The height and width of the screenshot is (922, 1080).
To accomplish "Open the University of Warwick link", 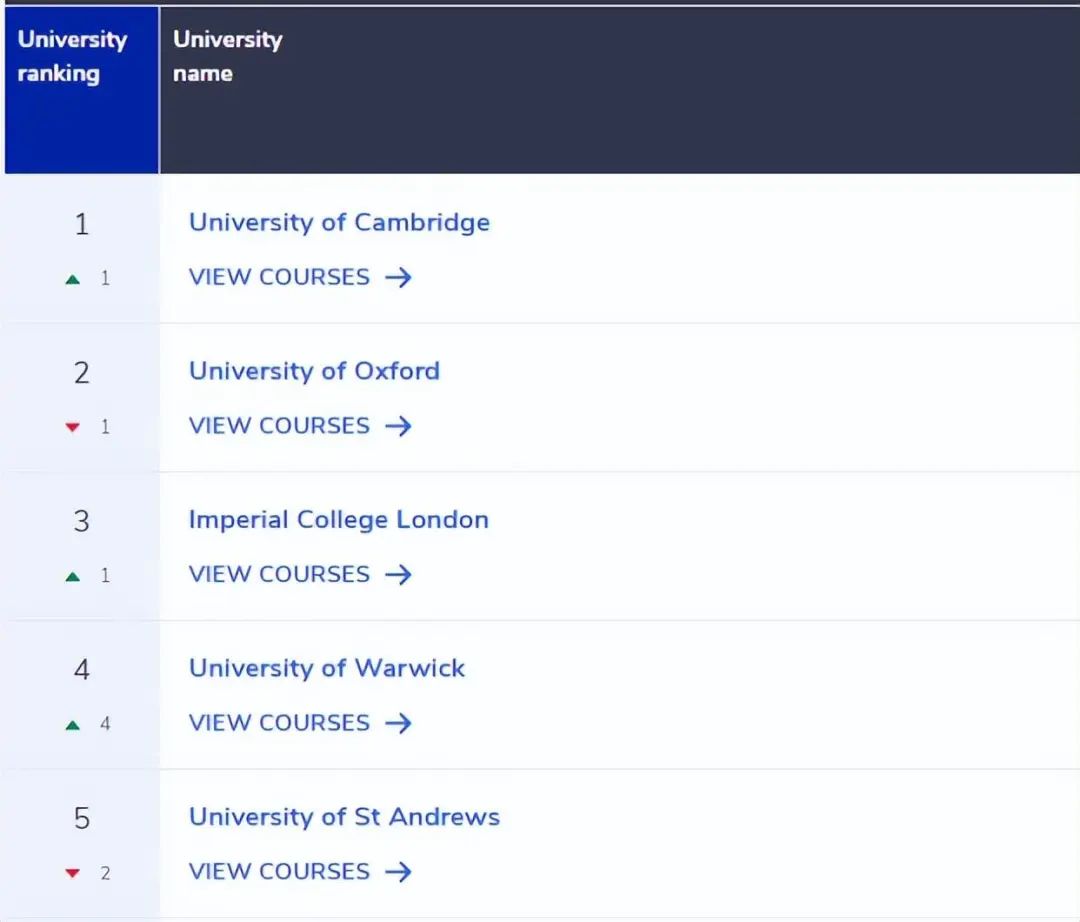I will click(x=327, y=668).
